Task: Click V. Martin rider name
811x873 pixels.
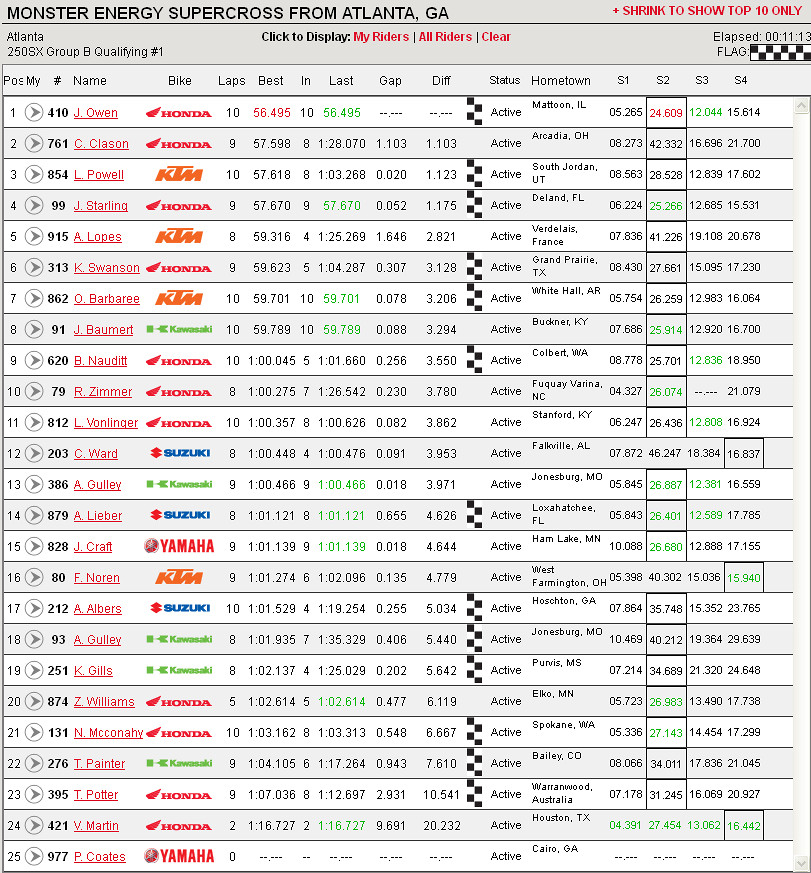Action: 96,825
